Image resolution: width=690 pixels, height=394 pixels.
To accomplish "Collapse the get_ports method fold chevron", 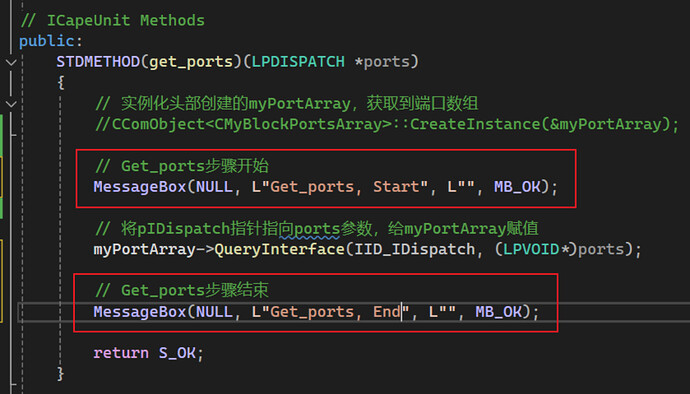I will (11, 63).
